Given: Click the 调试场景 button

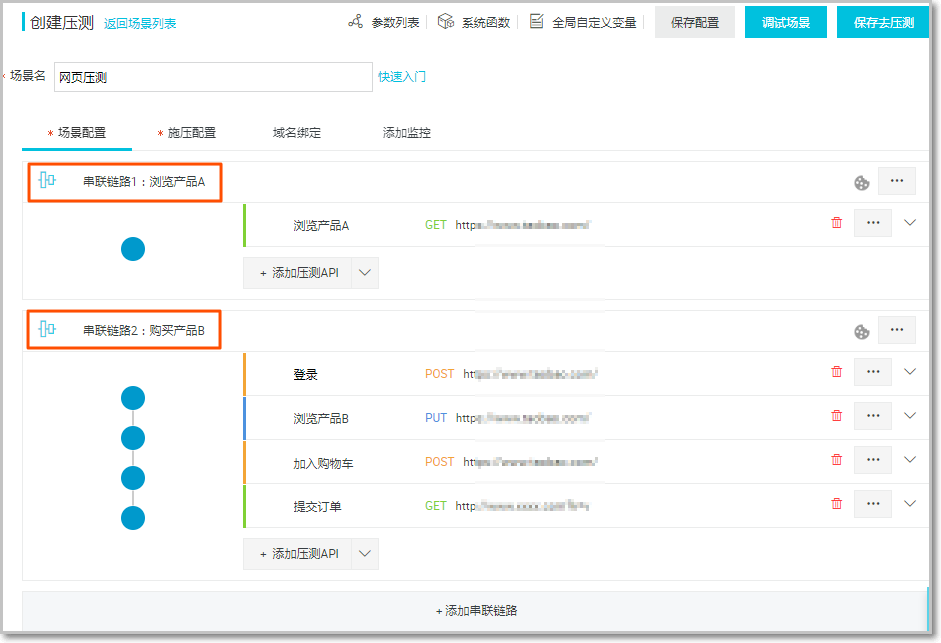Looking at the screenshot, I should pyautogui.click(x=786, y=22).
